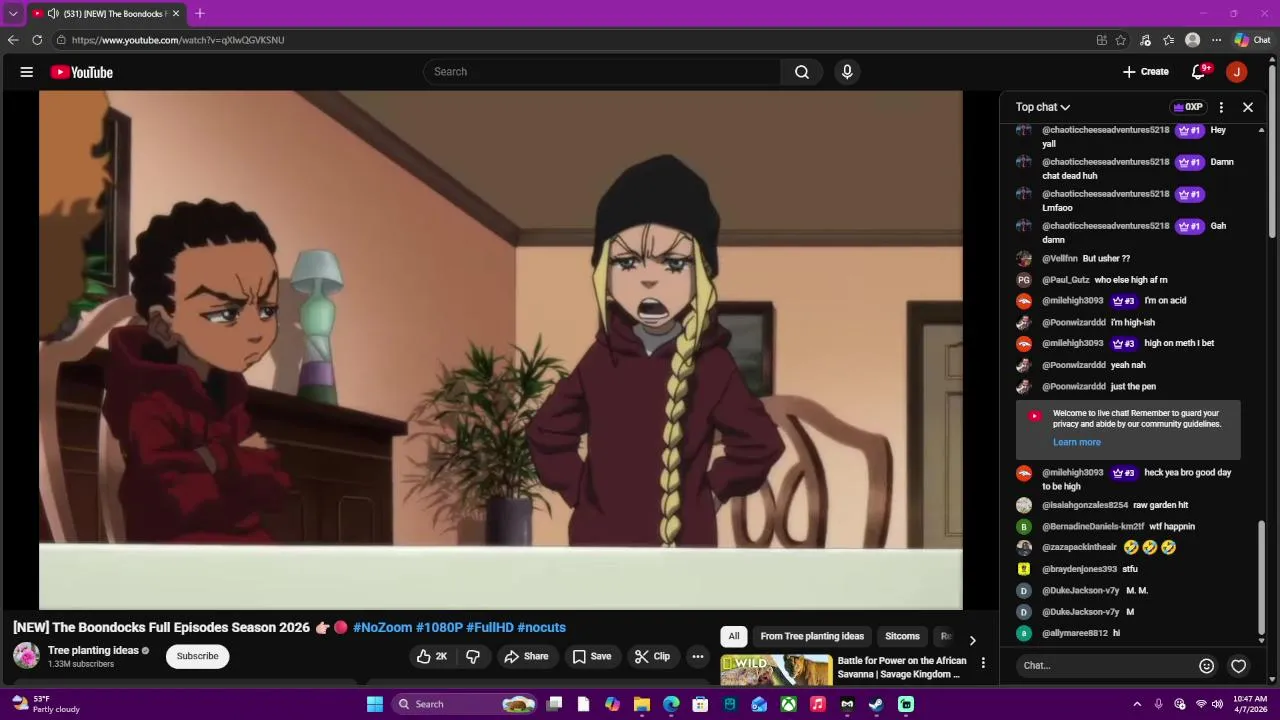Open options for Battle for Power video

(983, 663)
